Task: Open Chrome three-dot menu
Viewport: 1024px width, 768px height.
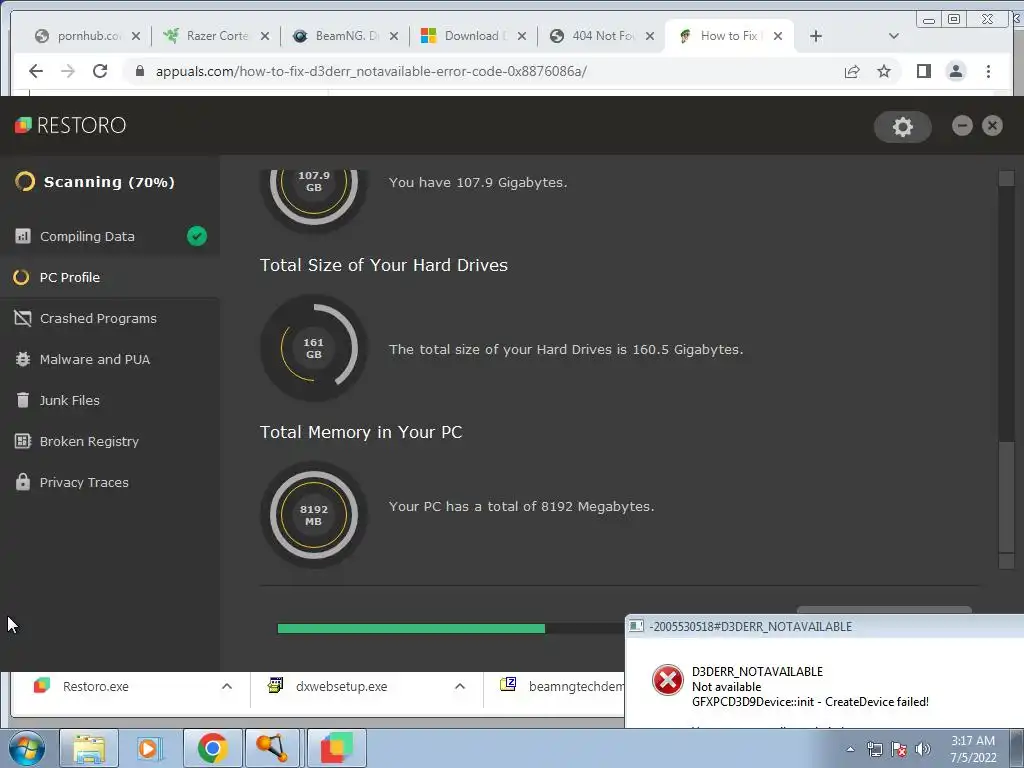Action: tap(988, 71)
